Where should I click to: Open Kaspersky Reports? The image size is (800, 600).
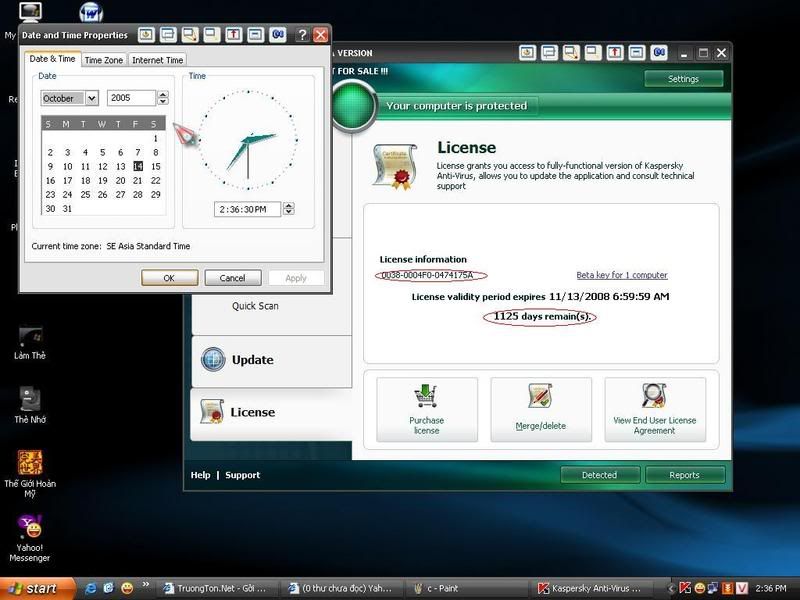685,475
